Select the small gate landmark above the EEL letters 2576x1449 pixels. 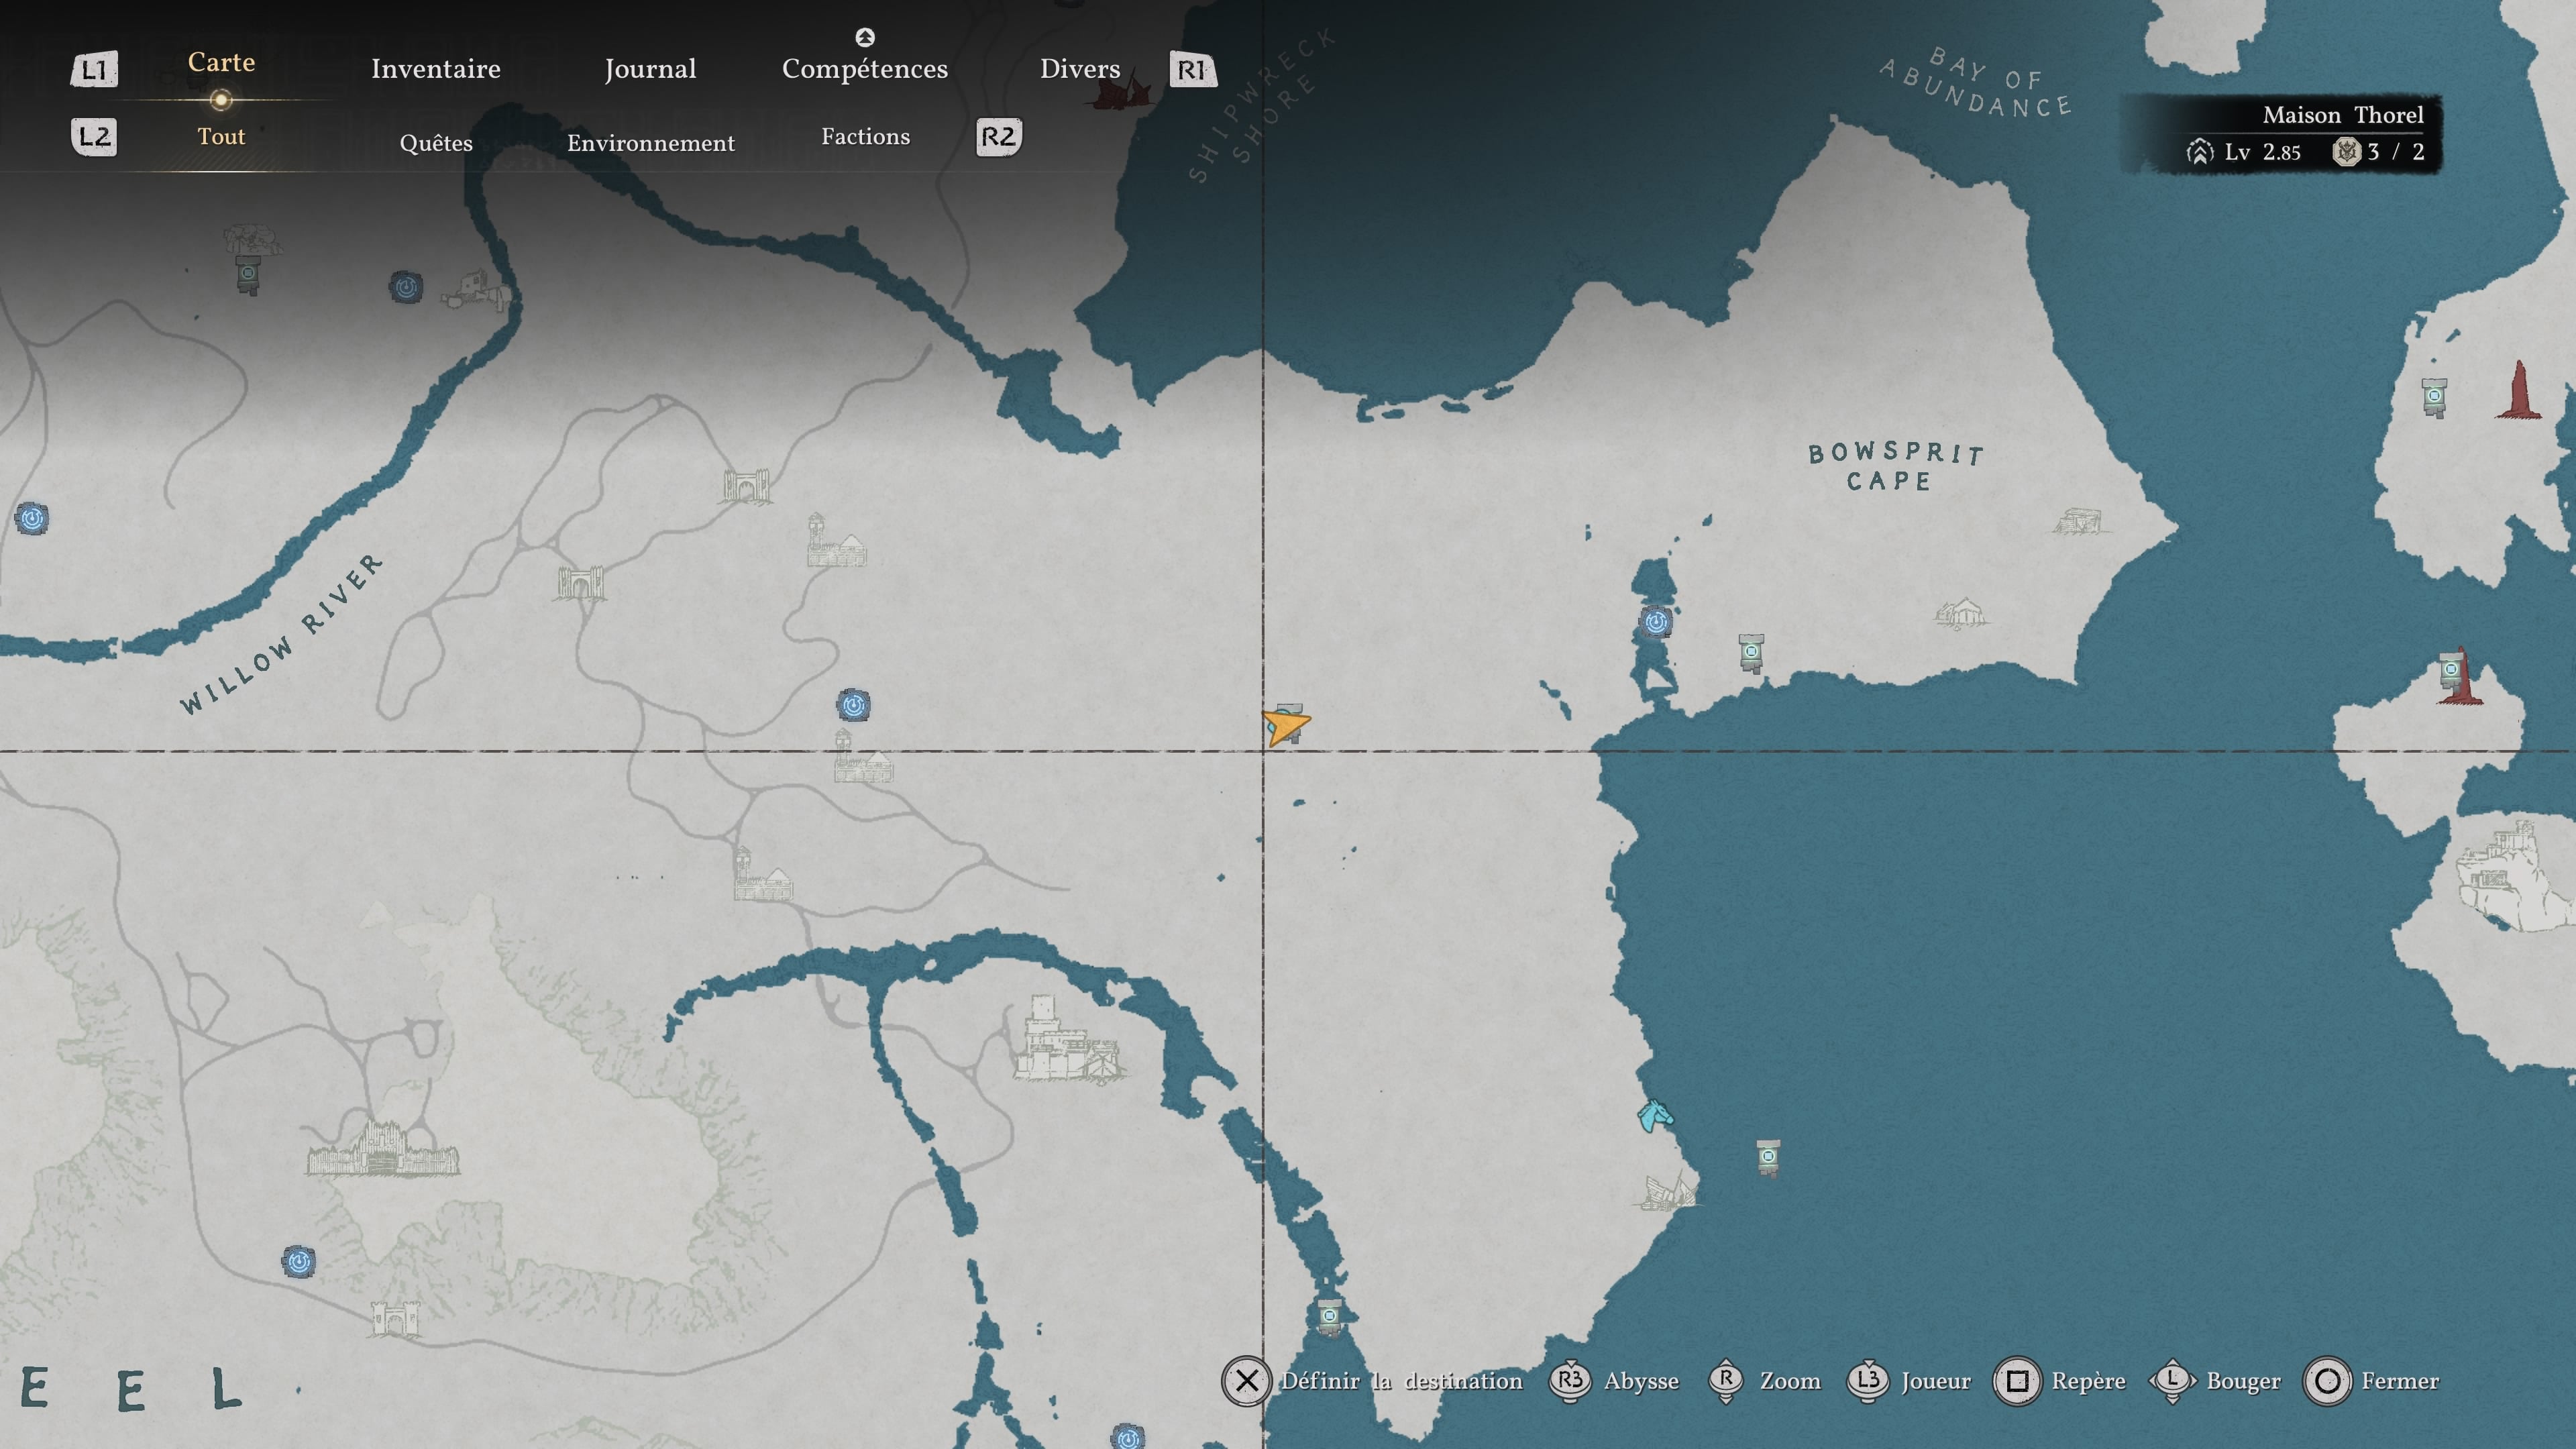click(x=394, y=1318)
